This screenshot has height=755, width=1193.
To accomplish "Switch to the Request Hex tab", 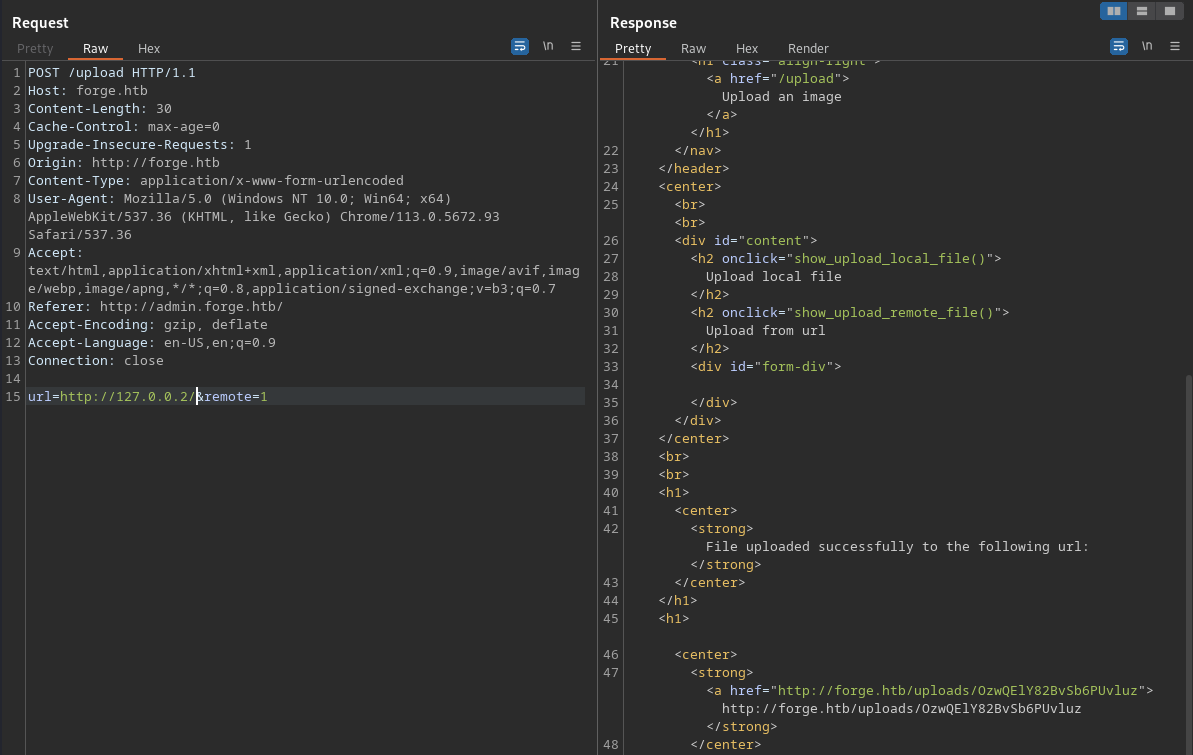I will tap(149, 48).
